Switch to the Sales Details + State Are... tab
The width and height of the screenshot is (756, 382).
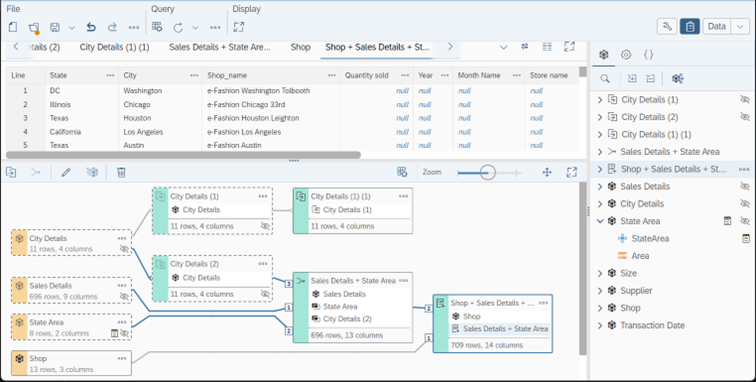(x=220, y=47)
